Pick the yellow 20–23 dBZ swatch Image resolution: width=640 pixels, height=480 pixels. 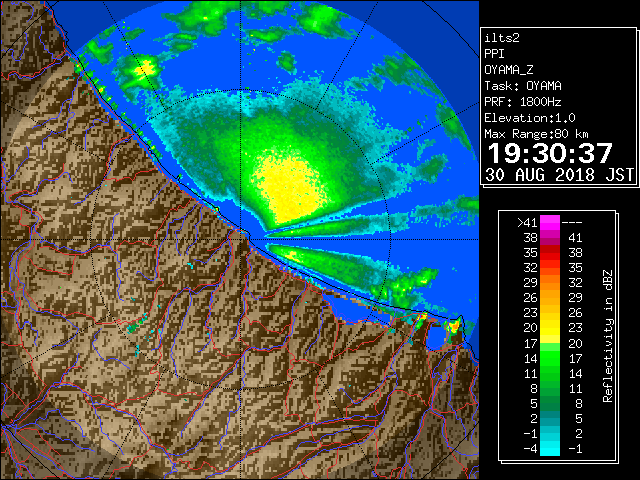tap(550, 328)
